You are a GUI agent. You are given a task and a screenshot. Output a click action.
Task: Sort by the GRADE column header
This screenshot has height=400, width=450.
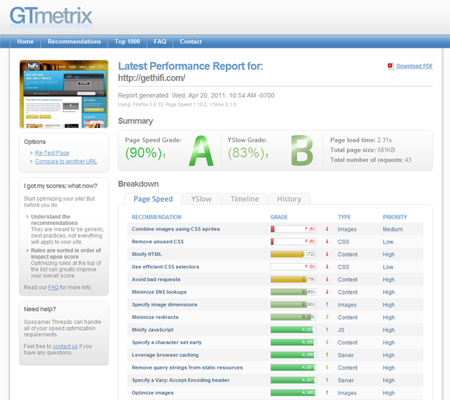(279, 217)
